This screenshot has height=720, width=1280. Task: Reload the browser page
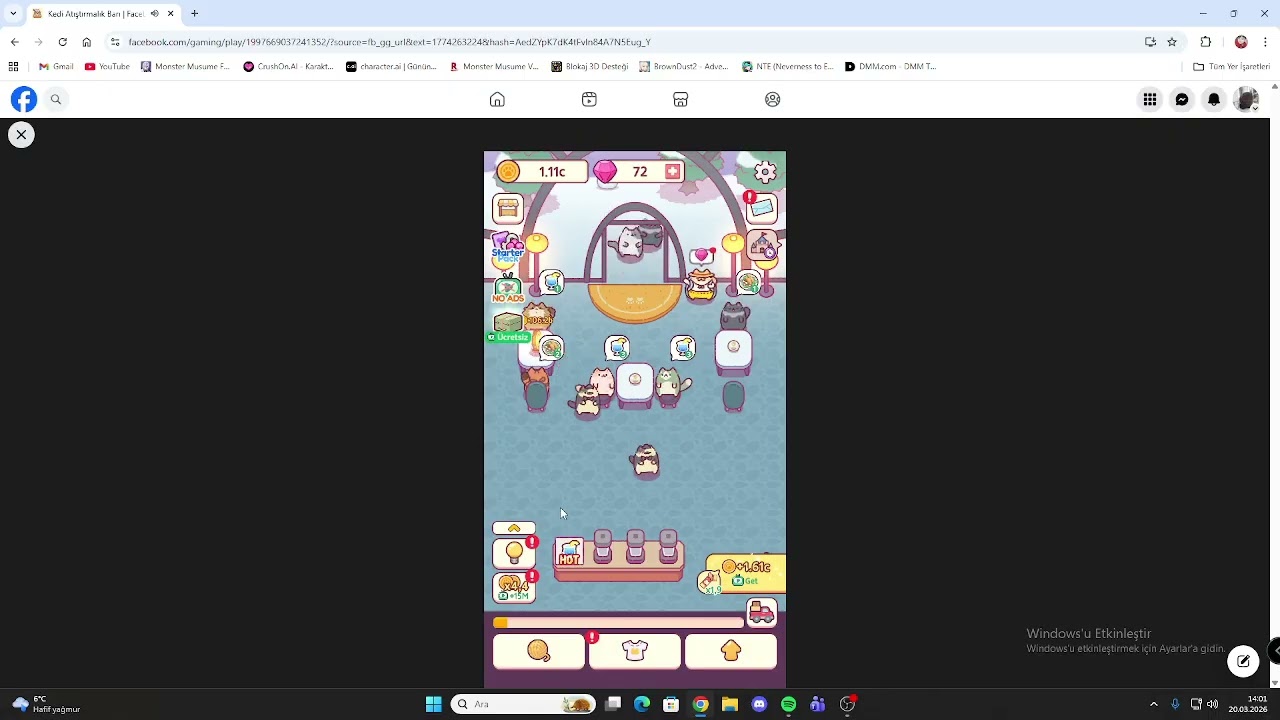click(x=62, y=42)
